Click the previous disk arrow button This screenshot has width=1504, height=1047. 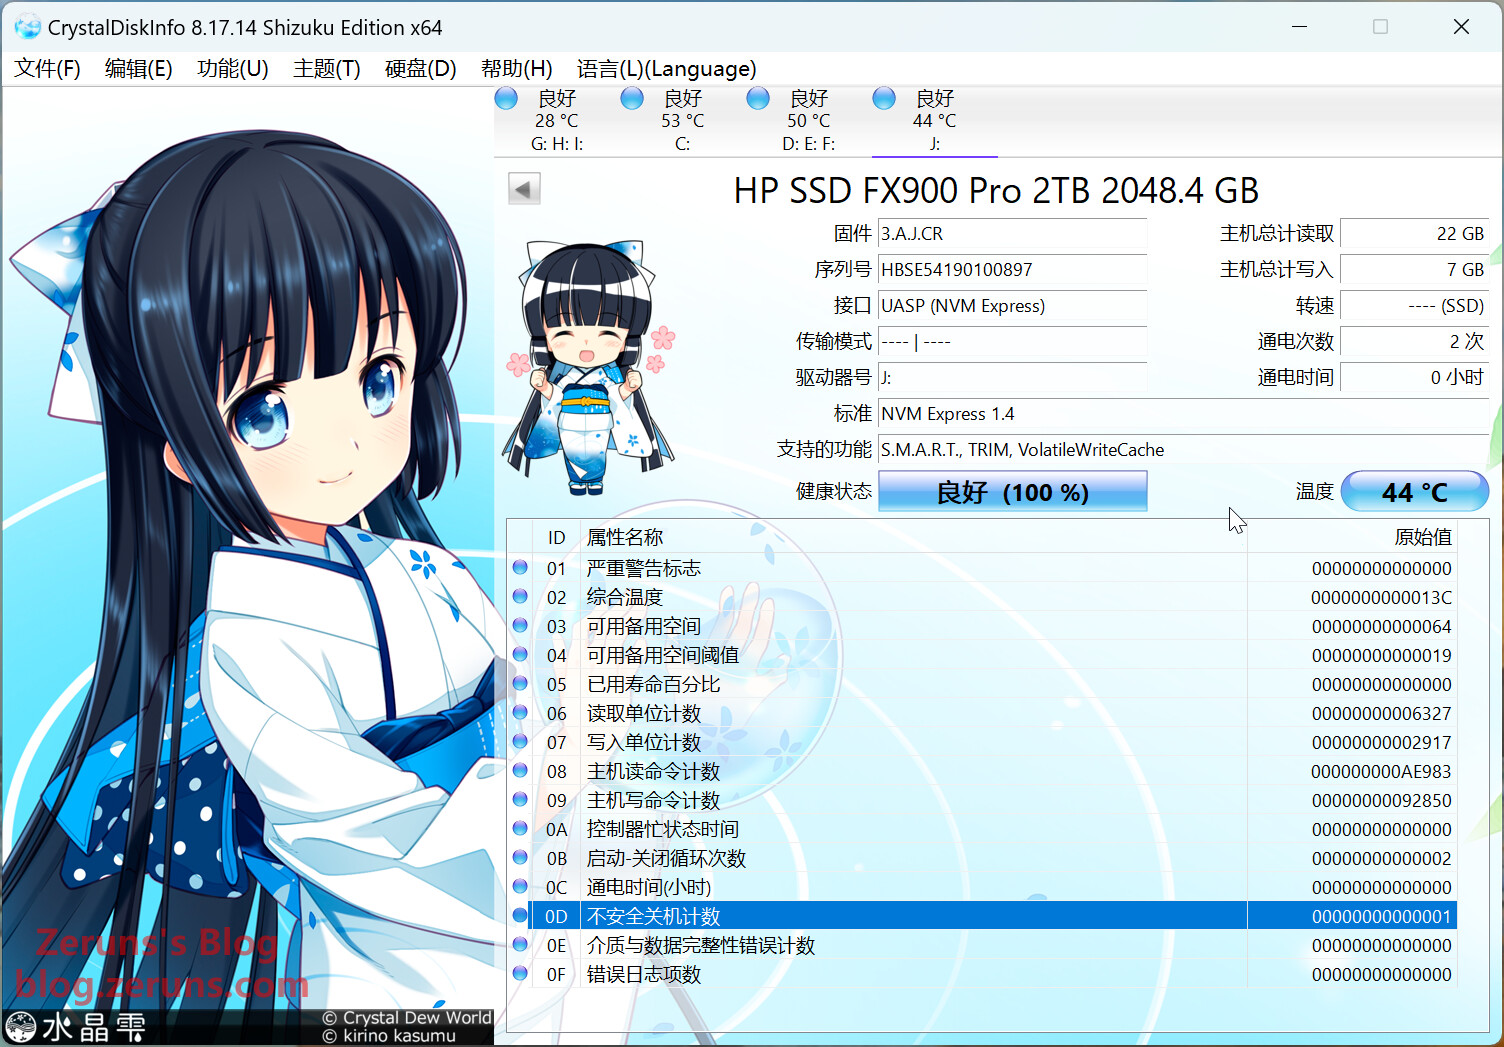click(524, 188)
